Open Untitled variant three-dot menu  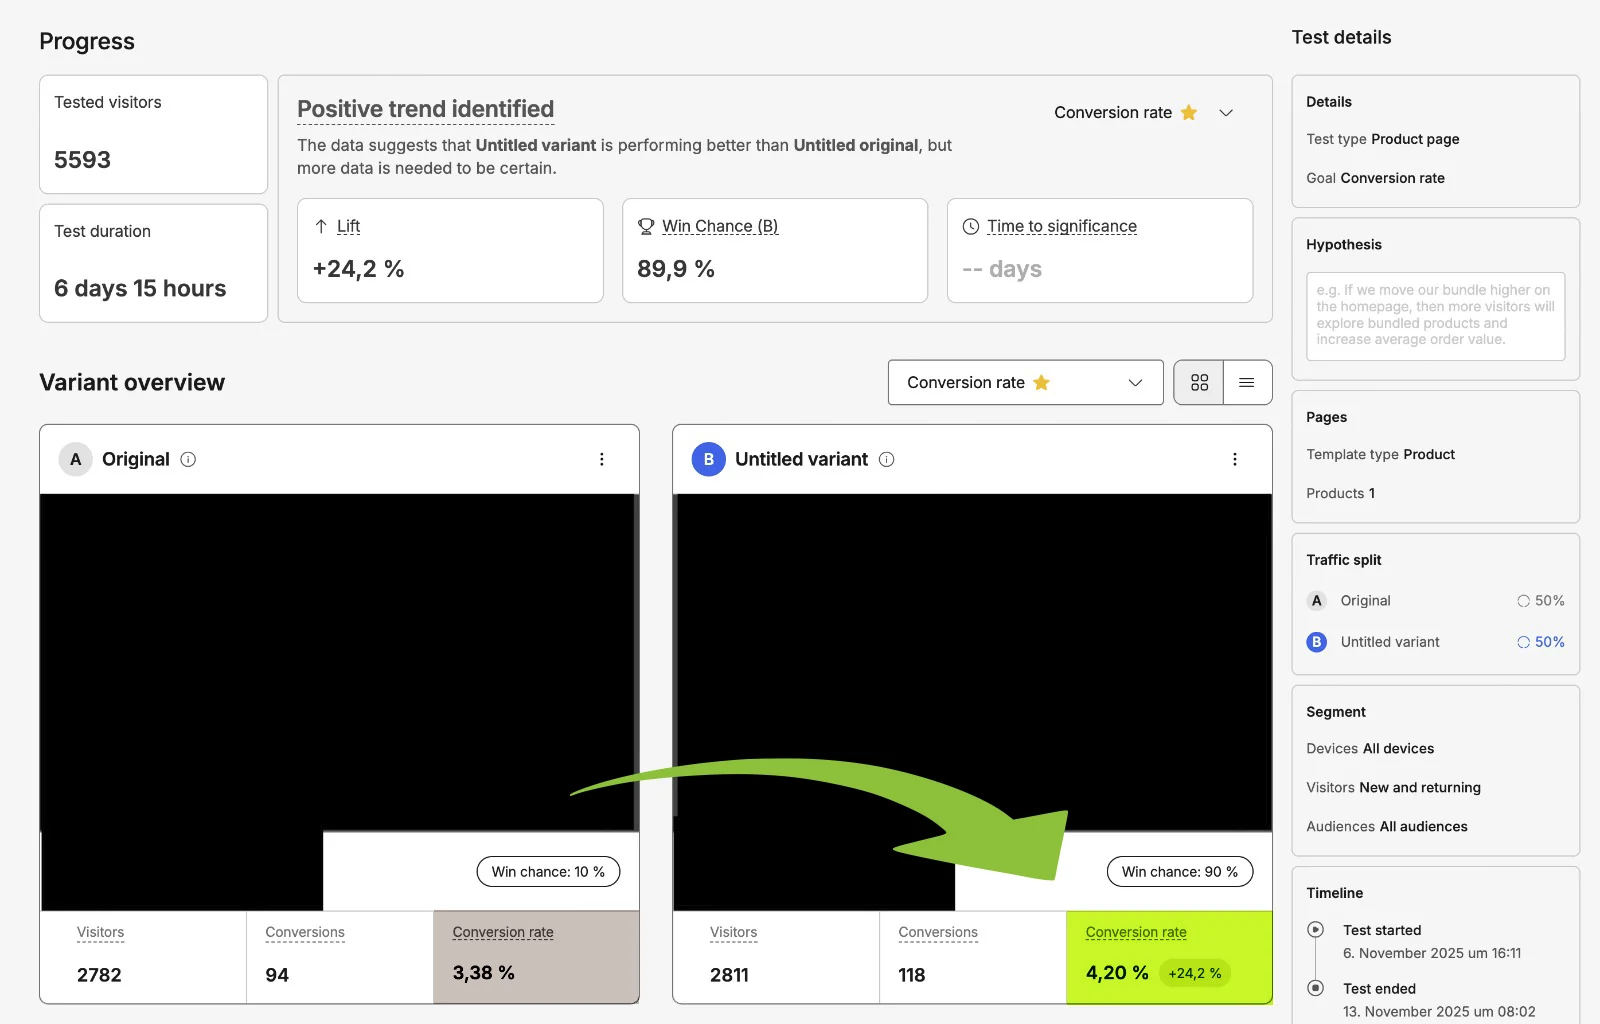click(1235, 459)
